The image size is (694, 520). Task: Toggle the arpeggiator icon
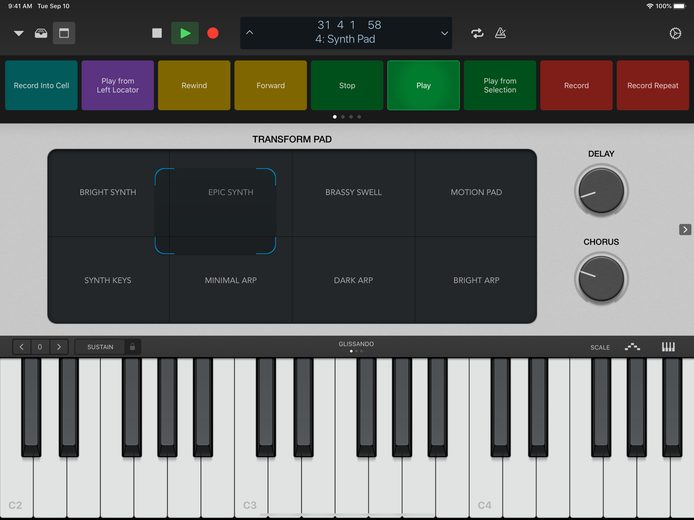point(632,347)
